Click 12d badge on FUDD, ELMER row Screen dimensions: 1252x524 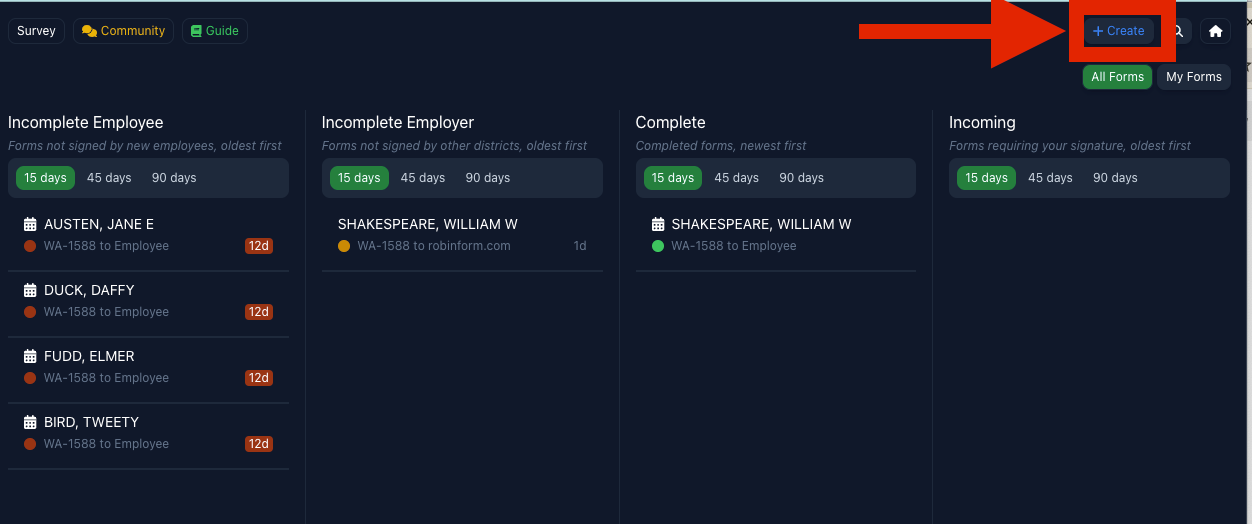coord(259,378)
